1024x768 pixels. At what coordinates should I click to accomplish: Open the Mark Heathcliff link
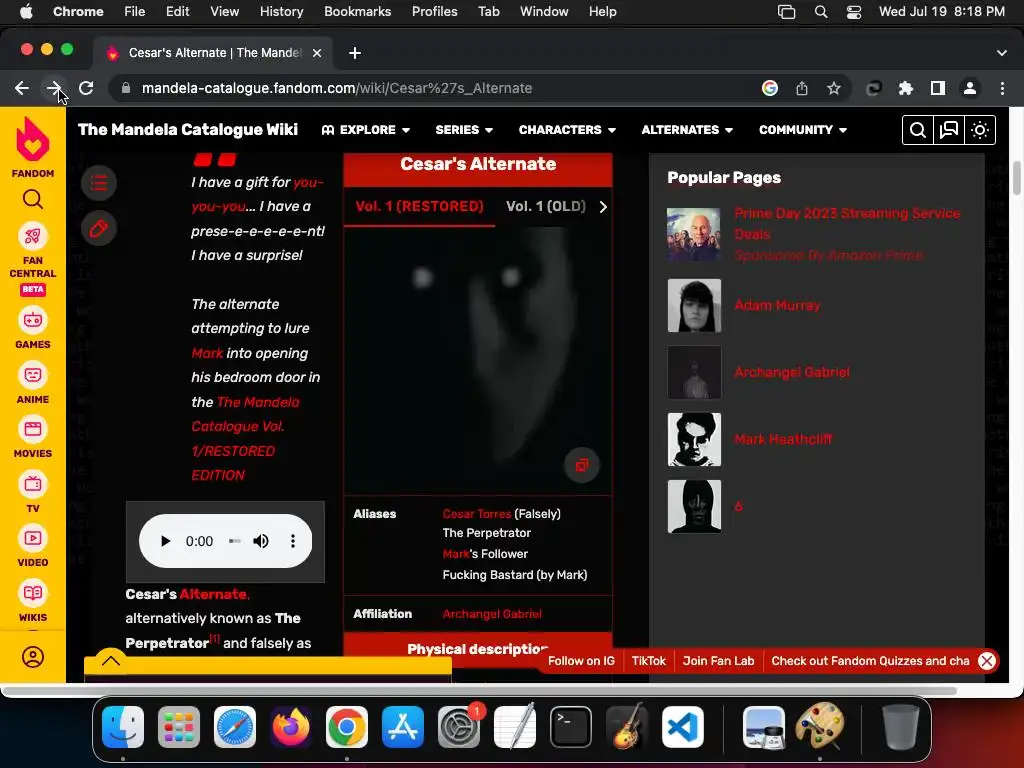[783, 440]
